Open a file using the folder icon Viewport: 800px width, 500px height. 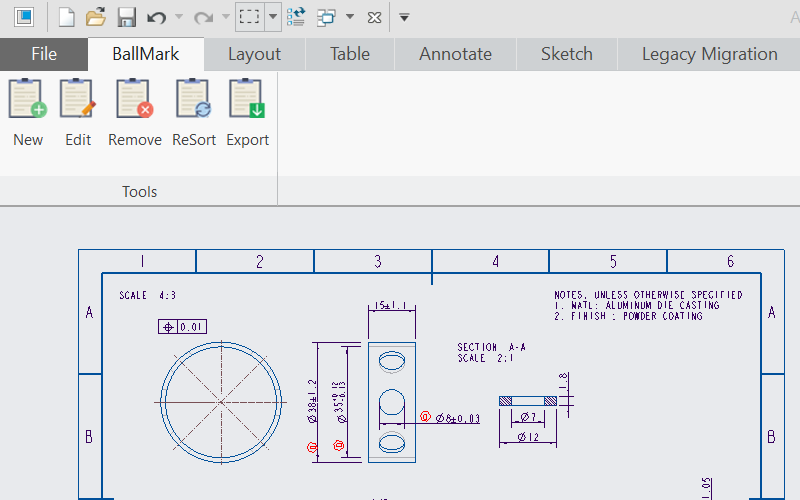coord(96,17)
